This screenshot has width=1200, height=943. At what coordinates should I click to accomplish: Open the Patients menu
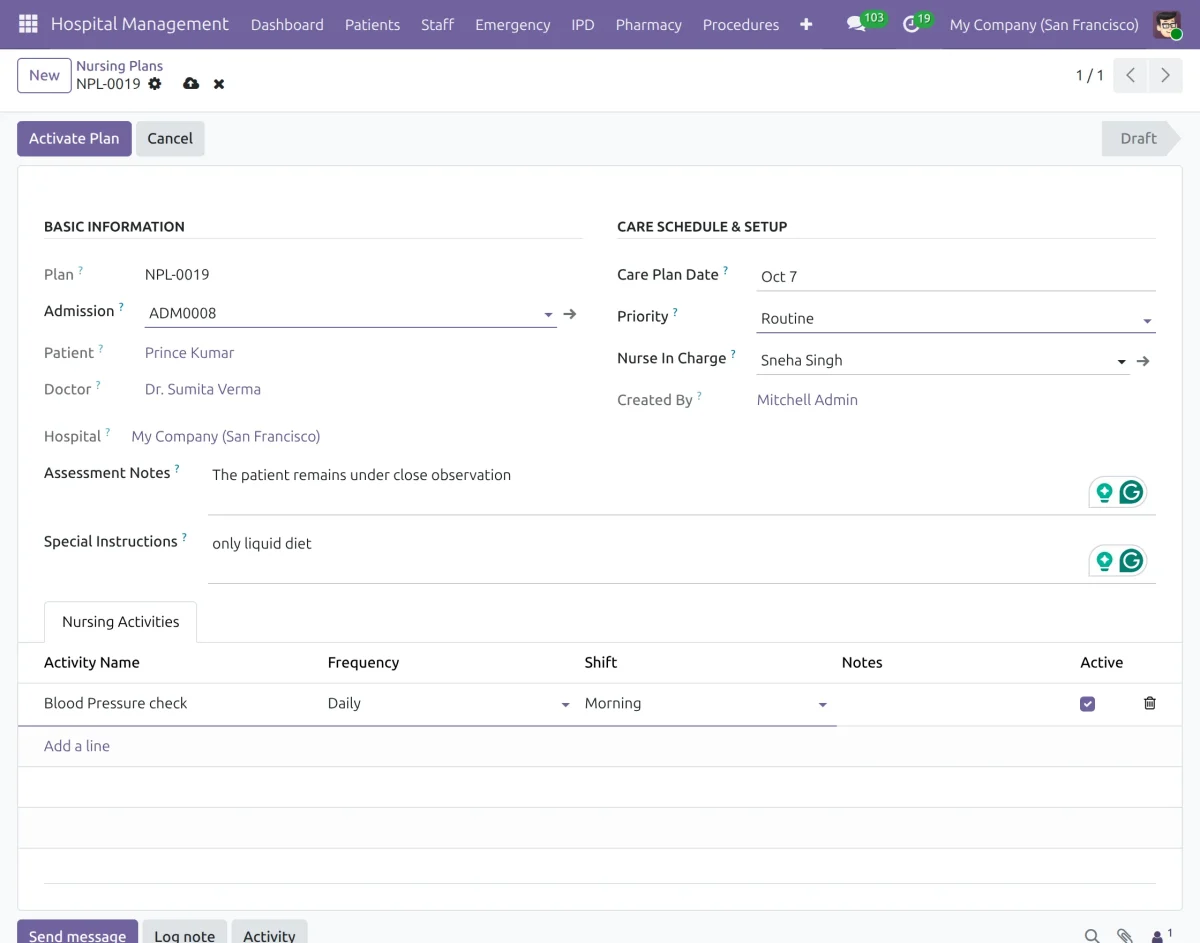[372, 24]
